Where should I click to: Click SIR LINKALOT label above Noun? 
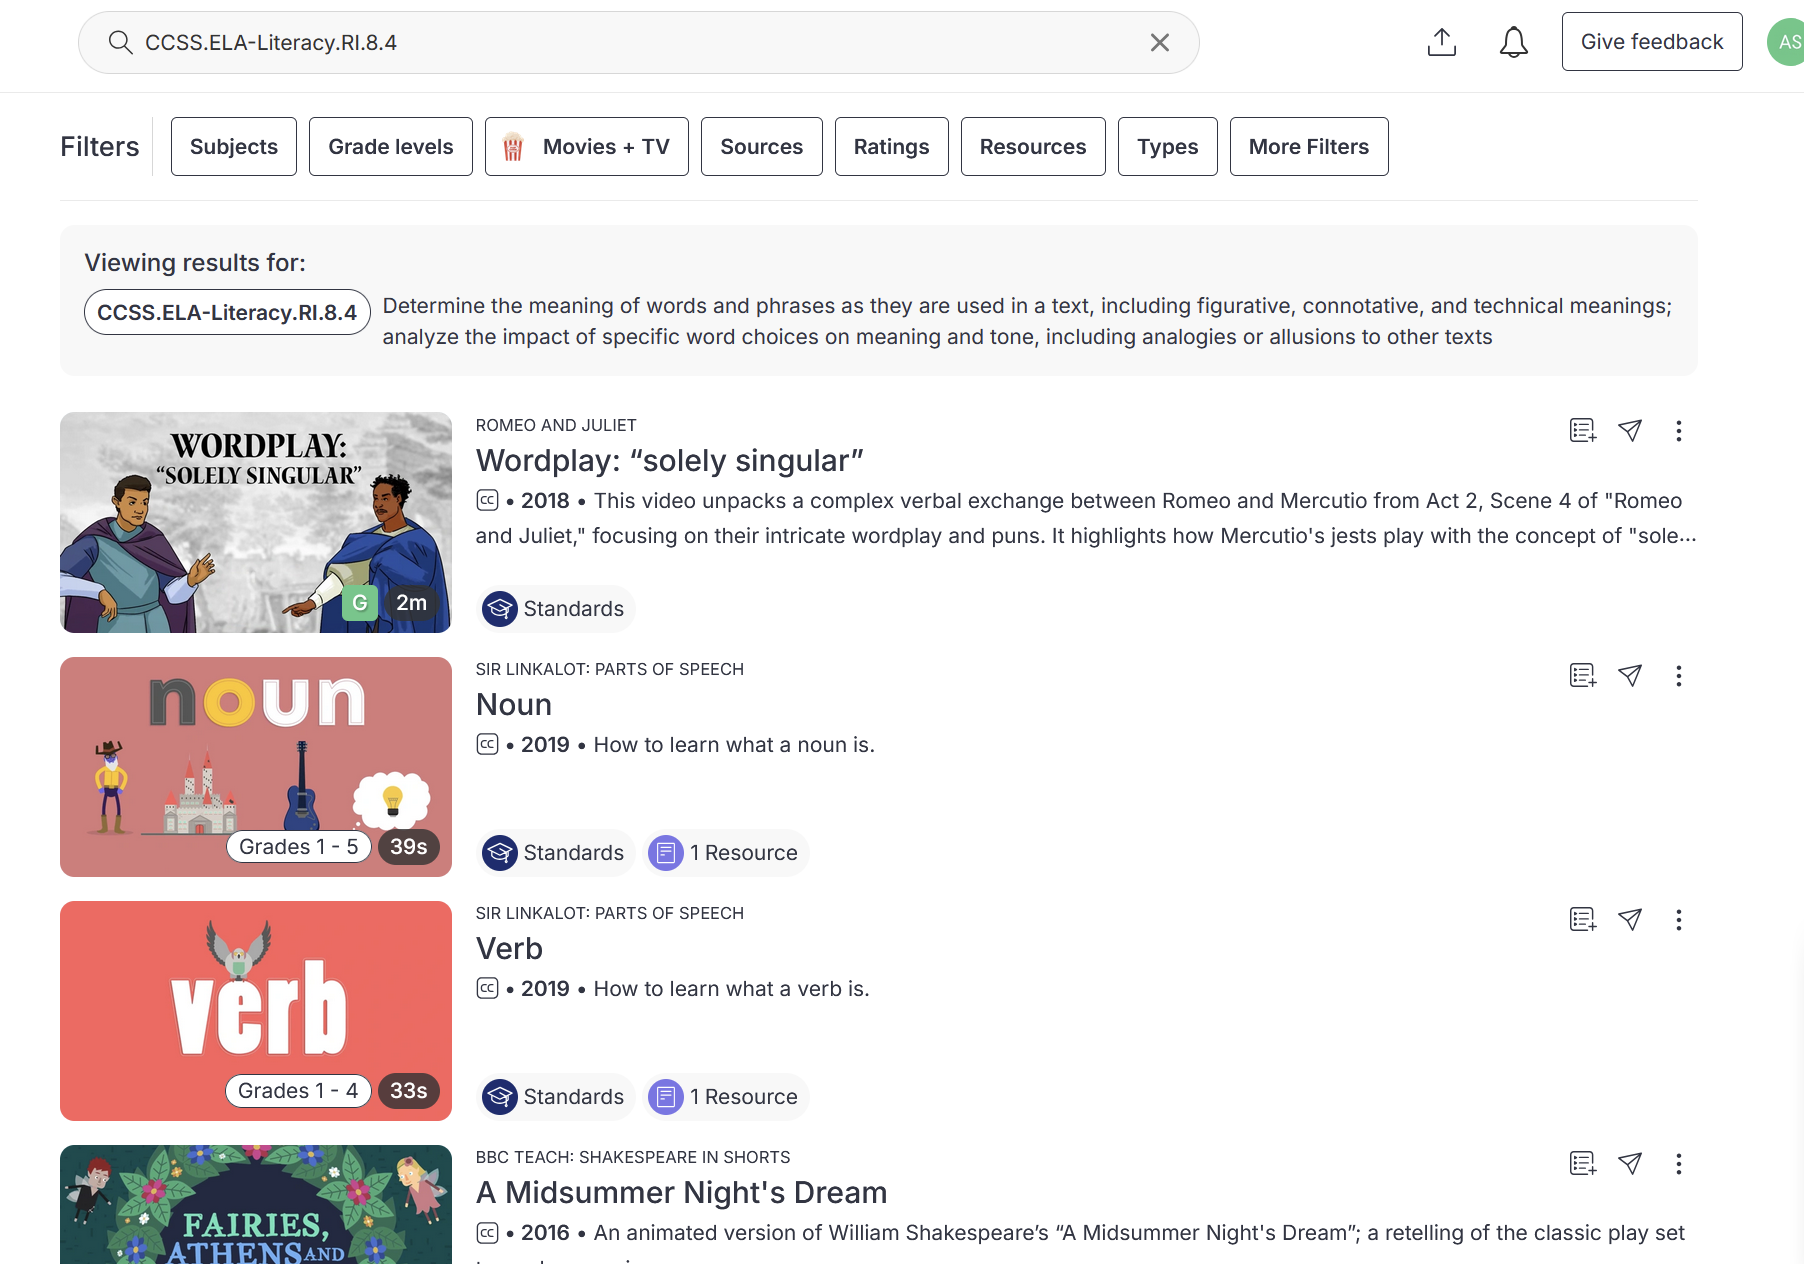tap(609, 669)
